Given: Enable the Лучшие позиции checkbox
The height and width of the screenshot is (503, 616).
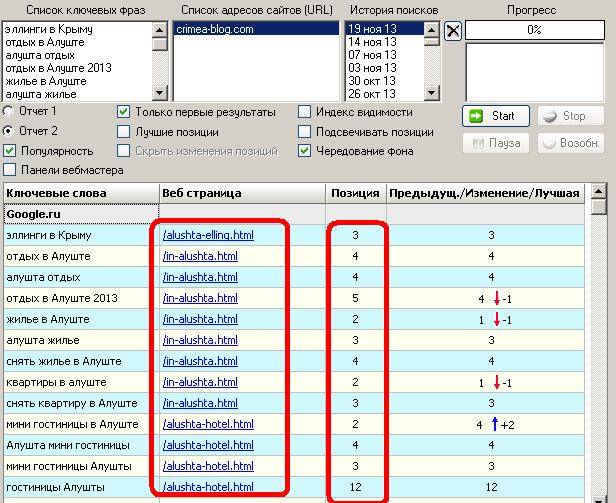Looking at the screenshot, I should 123,132.
